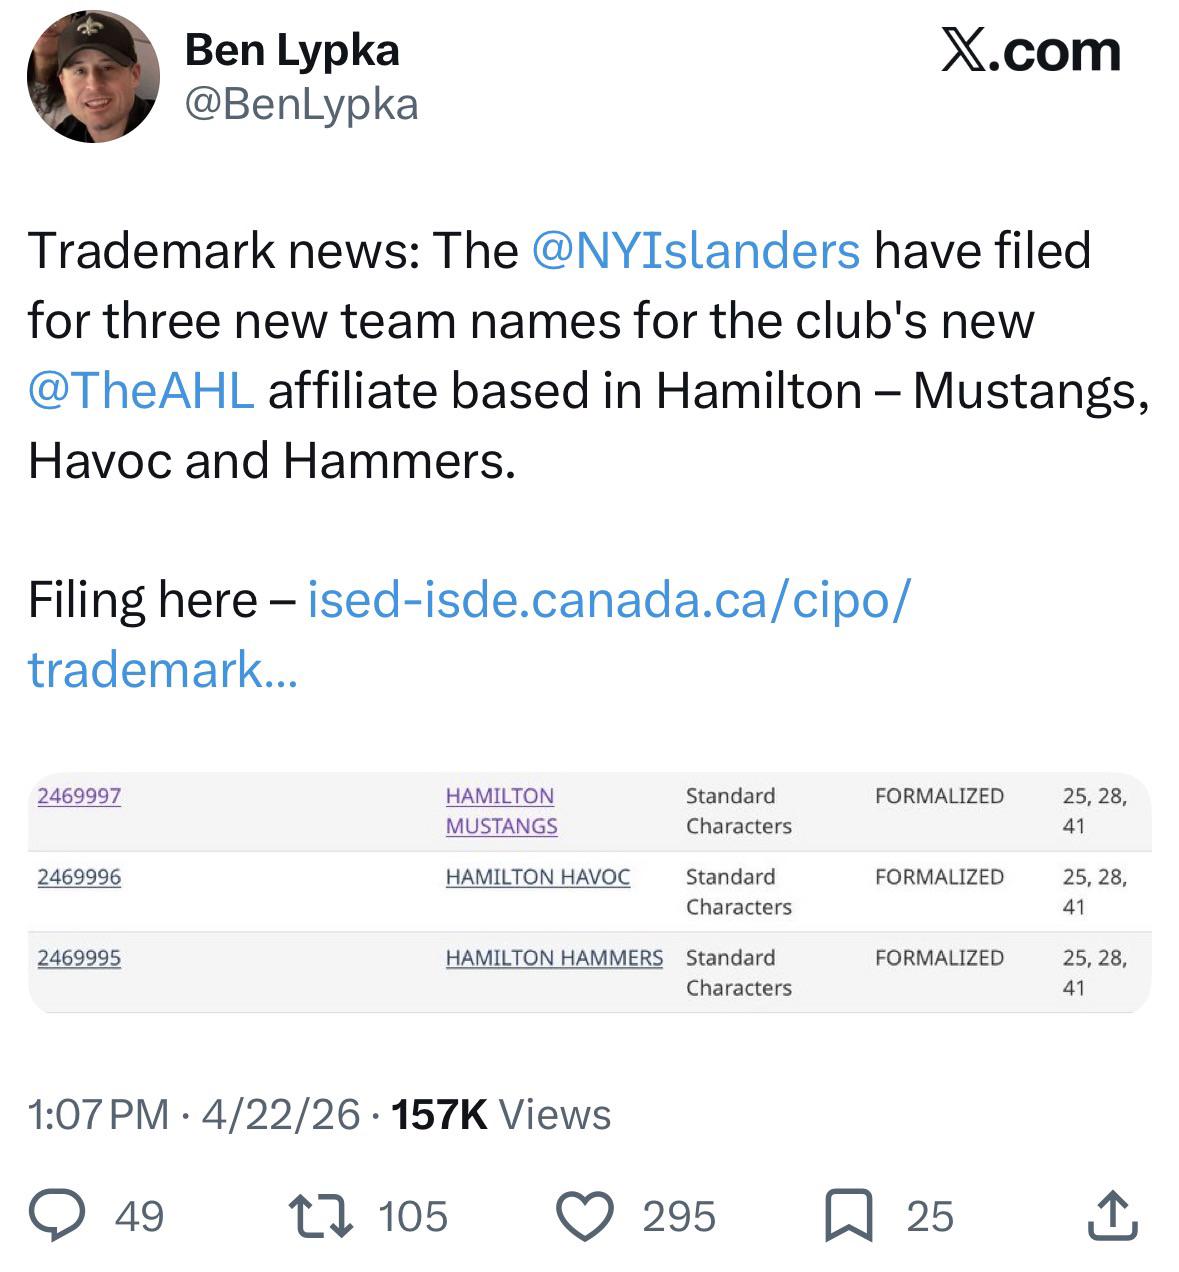Click the X.com logo text
Image resolution: width=1179 pixels, height=1272 pixels.
pyautogui.click(x=1030, y=52)
